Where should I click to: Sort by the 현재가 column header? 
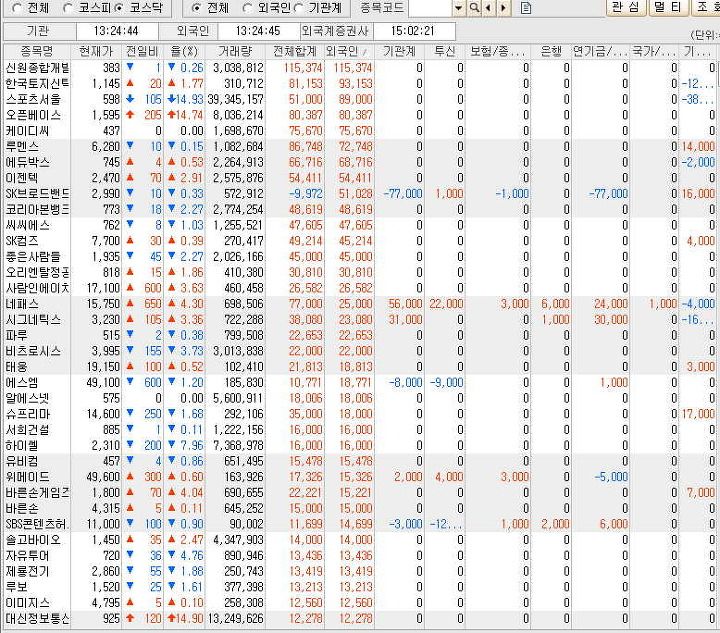(96, 51)
